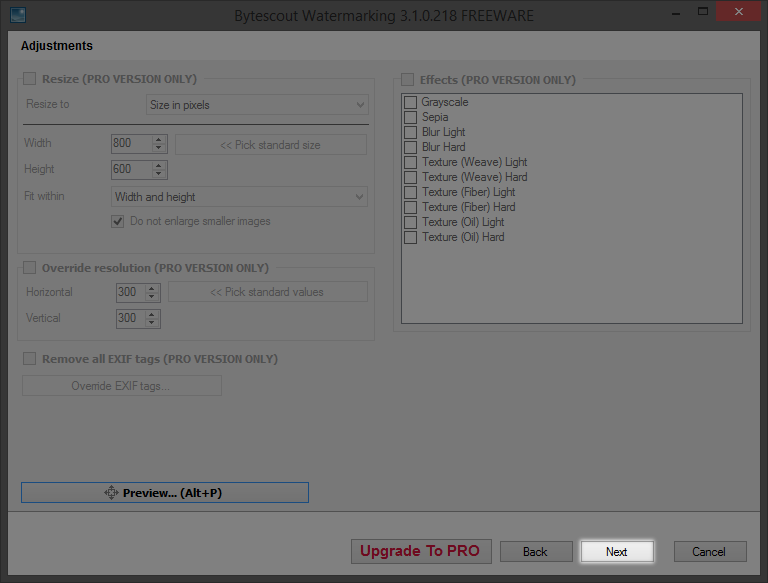
Task: Go Back to previous step
Action: [535, 552]
